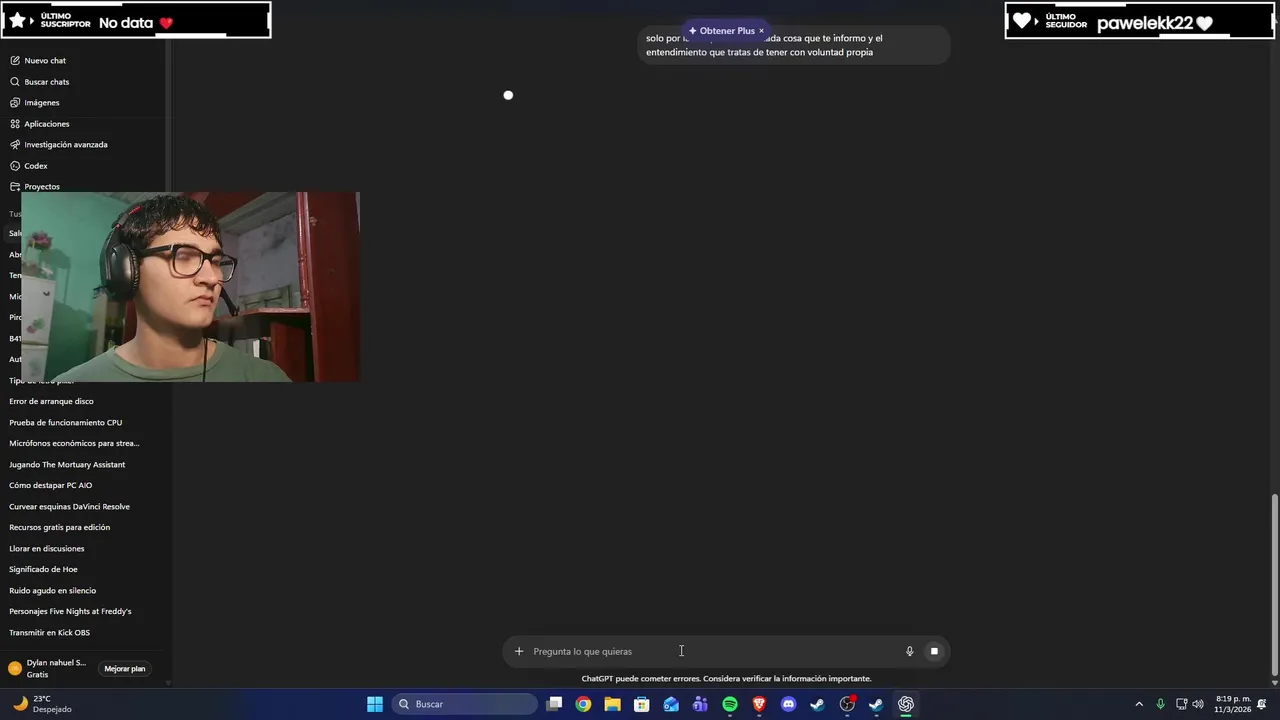Screen dimensions: 1280x720
Task: Click the Pregunta lo que quieras field
Action: tap(715, 651)
